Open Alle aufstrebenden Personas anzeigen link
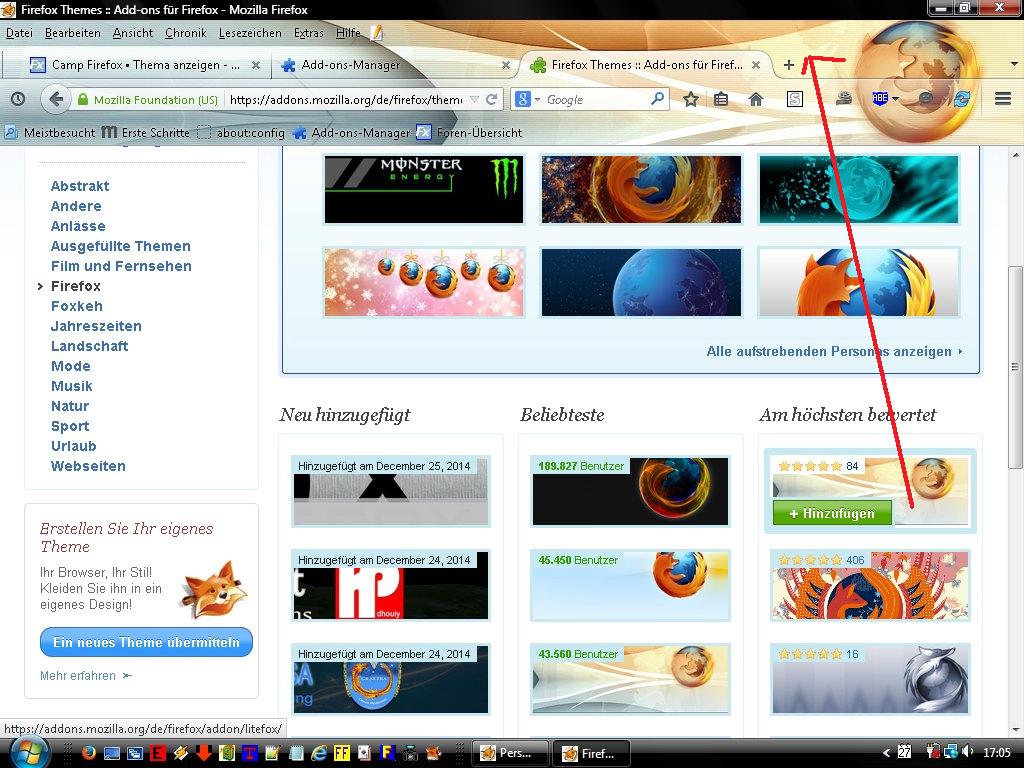The width and height of the screenshot is (1024, 768). pyautogui.click(x=834, y=351)
